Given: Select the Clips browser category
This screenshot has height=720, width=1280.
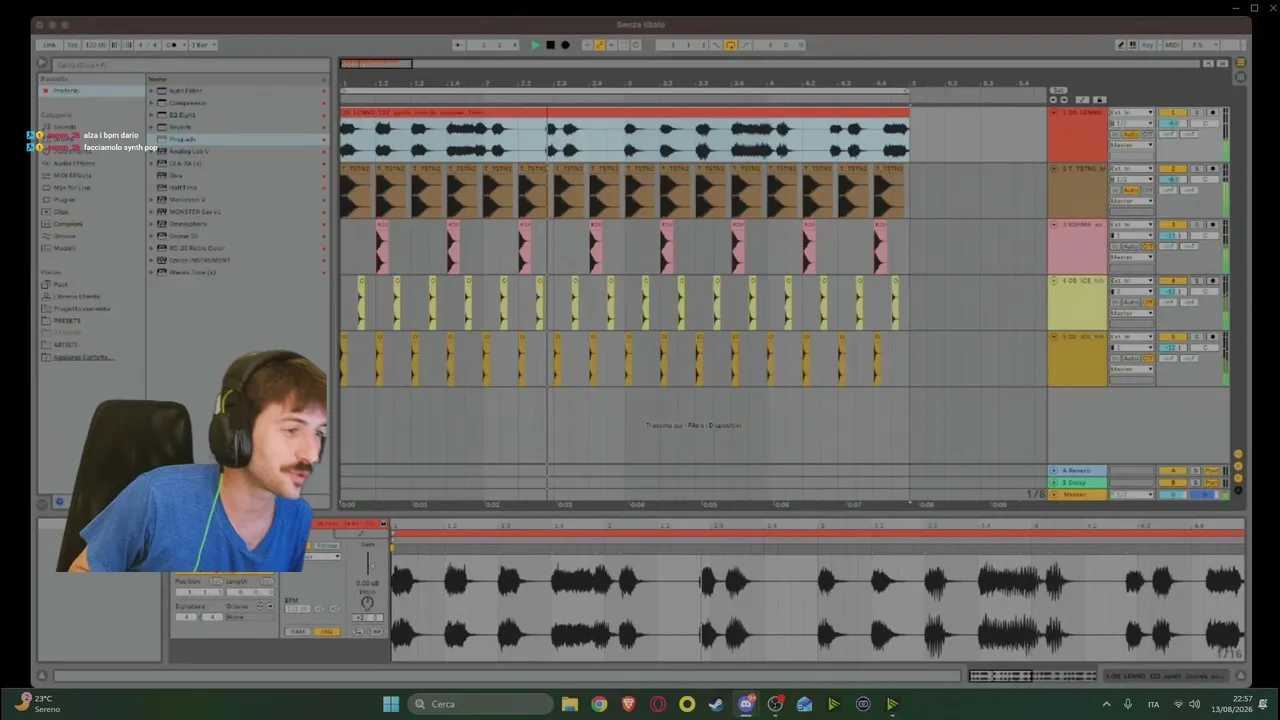Looking at the screenshot, I should (61, 211).
